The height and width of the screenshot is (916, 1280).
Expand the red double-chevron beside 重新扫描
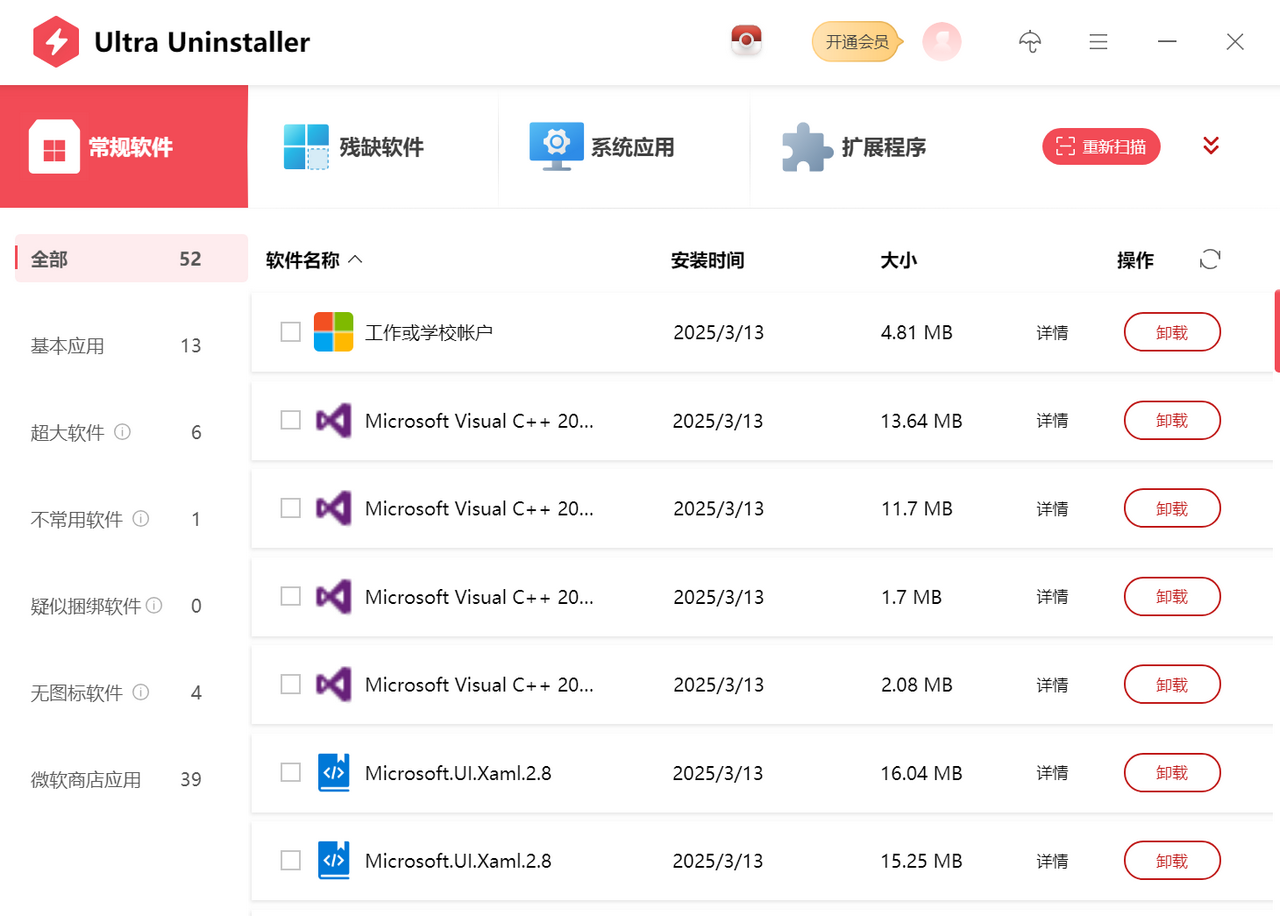pos(1210,145)
